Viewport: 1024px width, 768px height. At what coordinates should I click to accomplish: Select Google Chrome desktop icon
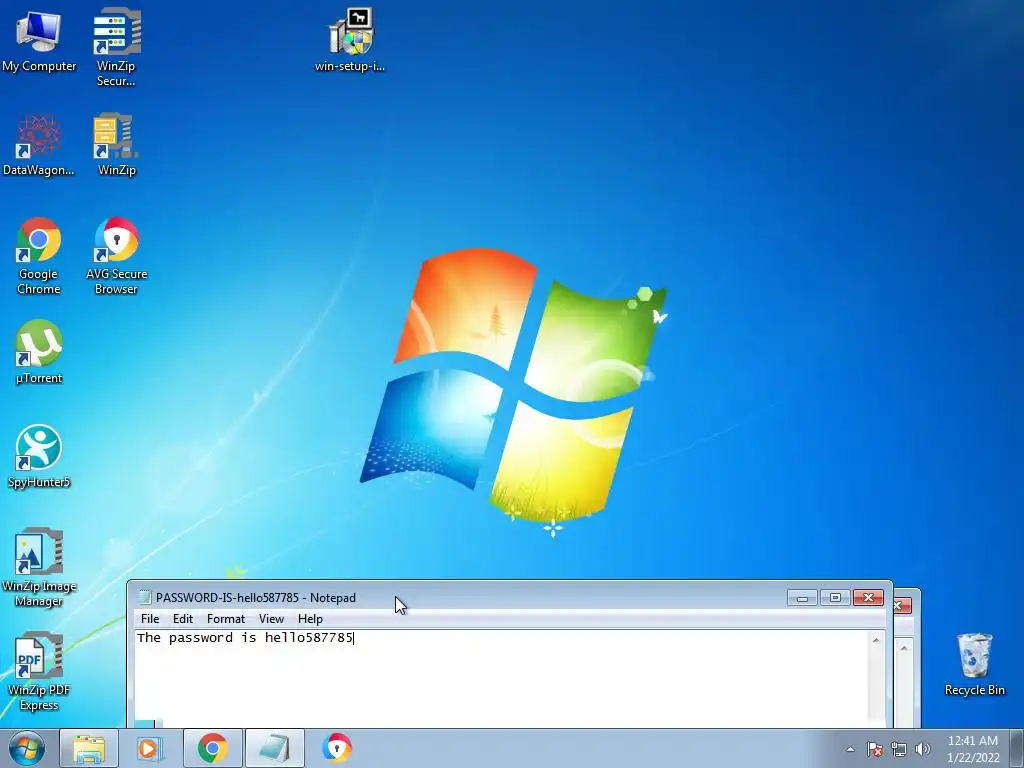click(x=39, y=256)
